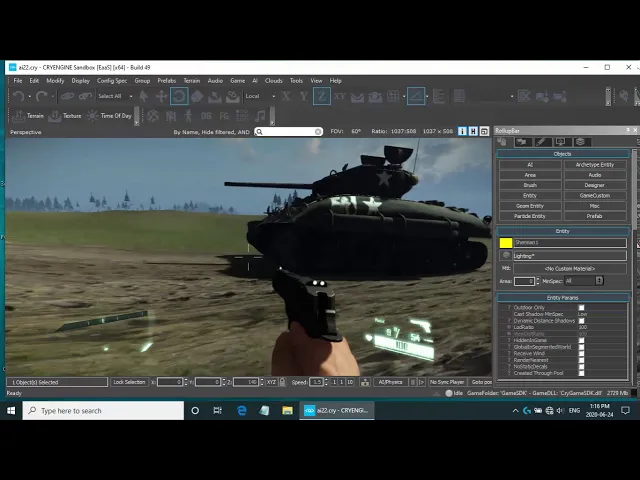
Task: Toggle the snap-to-grid icon
Action: (393, 96)
